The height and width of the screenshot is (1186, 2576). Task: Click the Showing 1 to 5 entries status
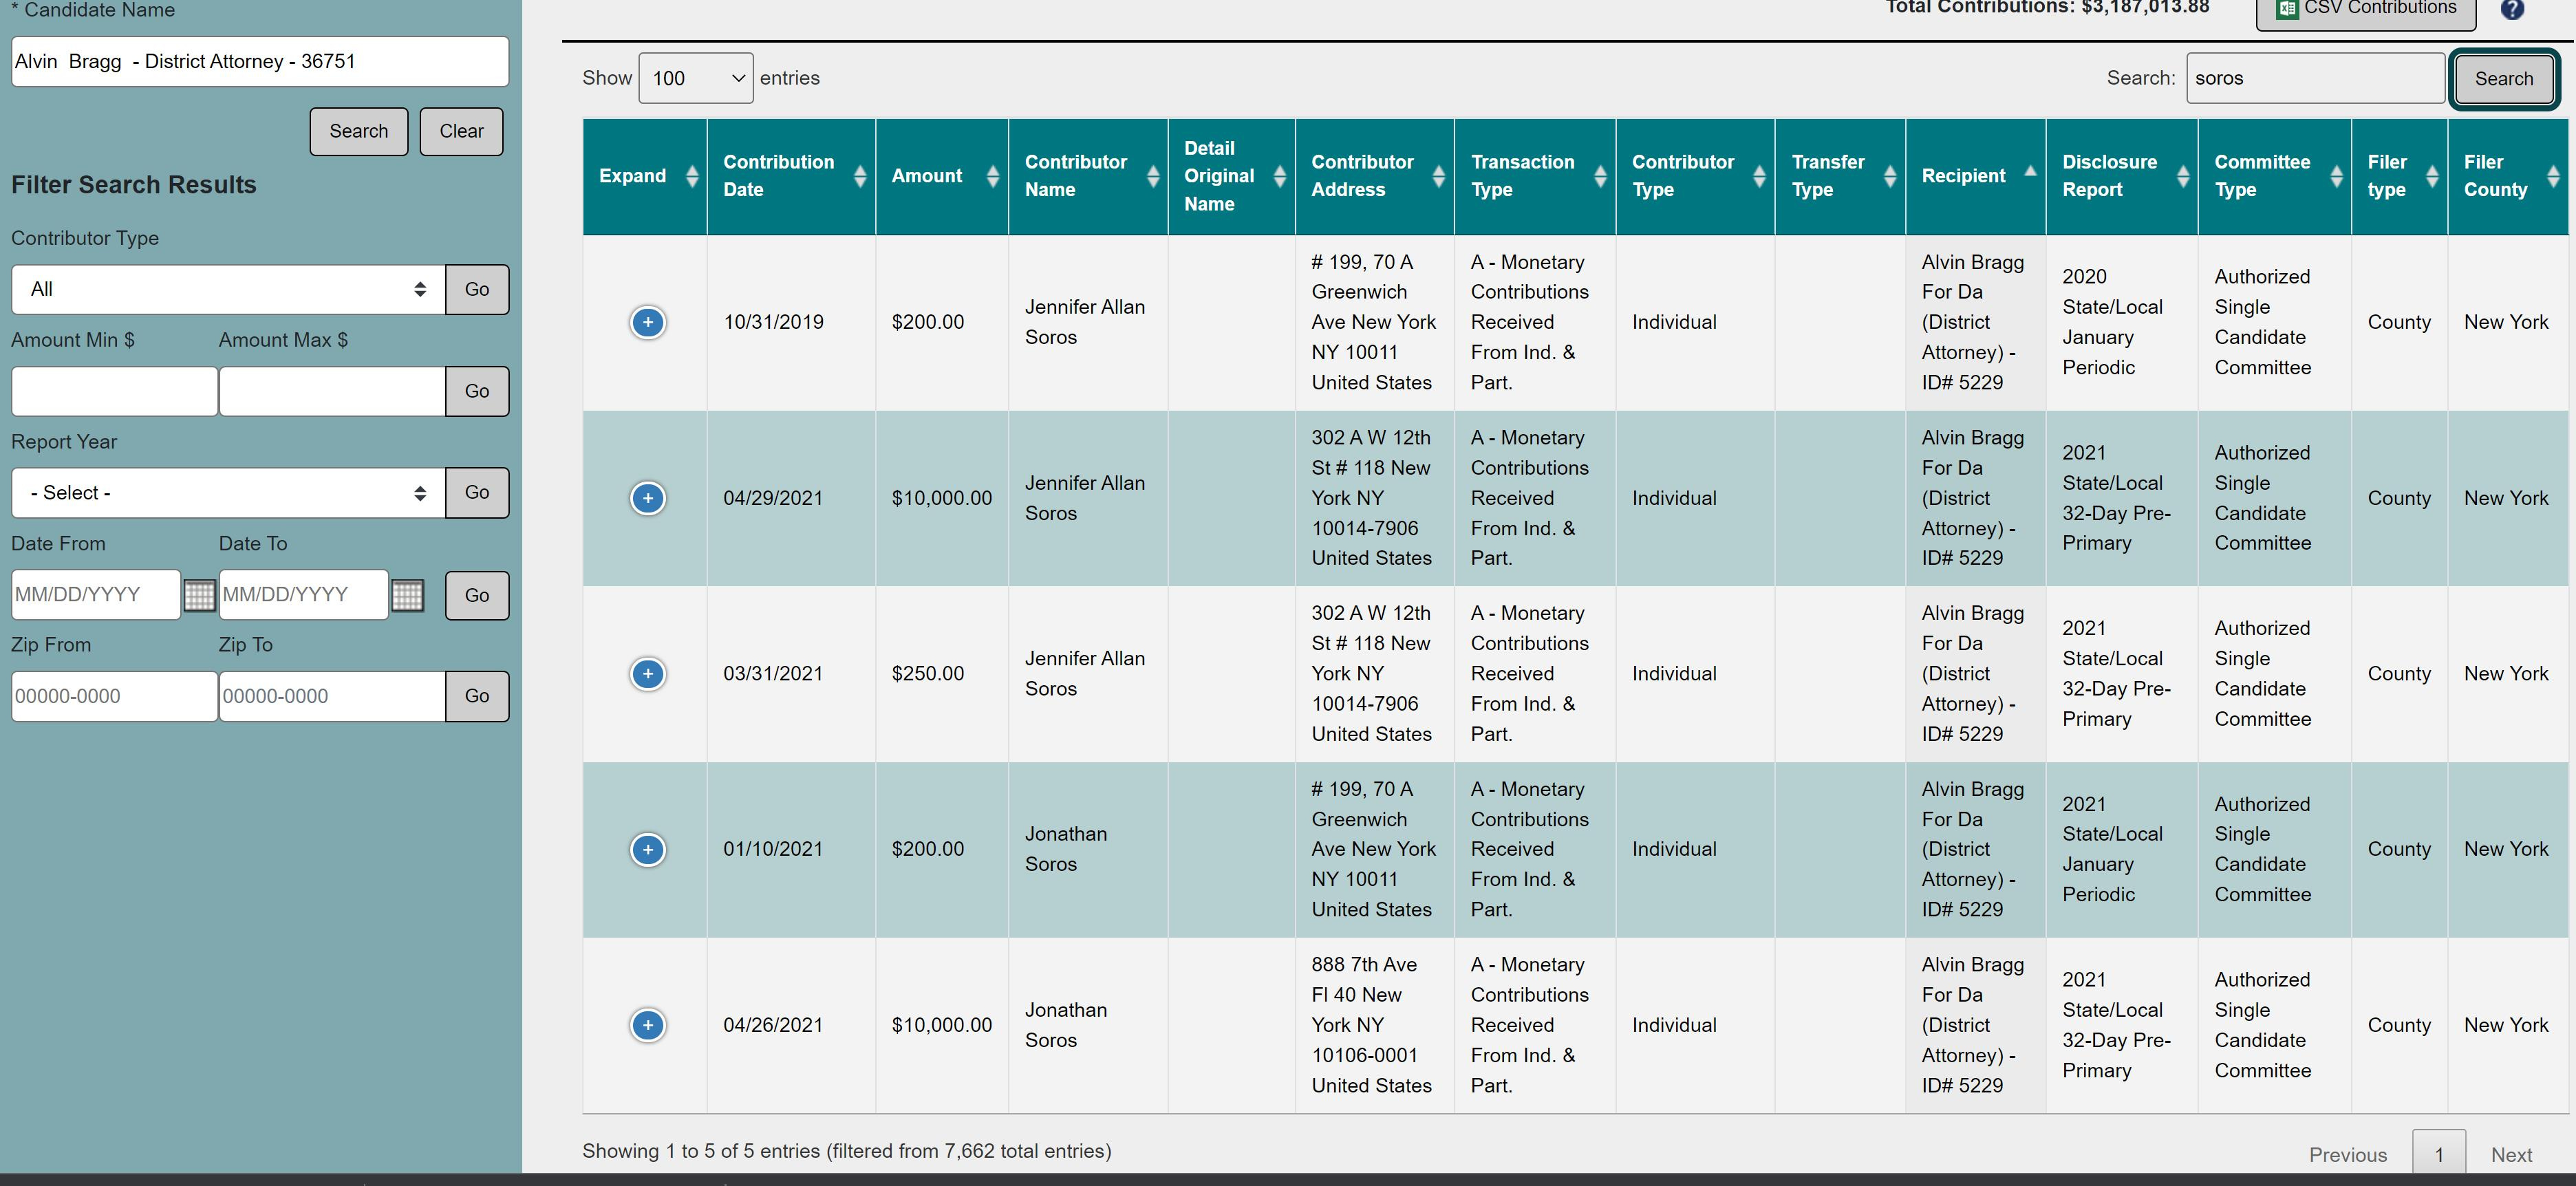point(846,1151)
